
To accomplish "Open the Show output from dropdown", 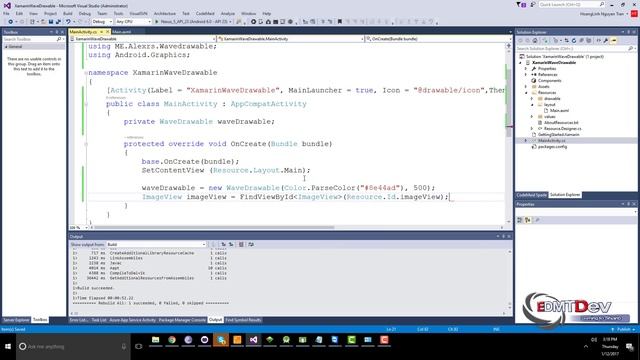I will point(156,244).
